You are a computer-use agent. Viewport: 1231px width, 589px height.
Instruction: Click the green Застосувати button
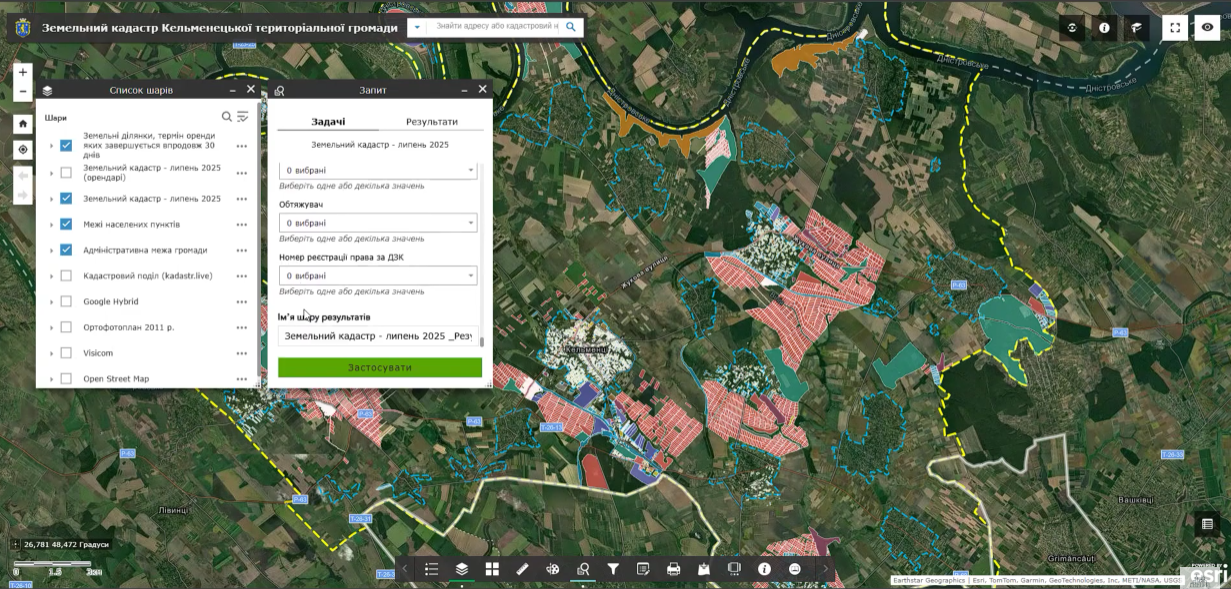click(x=379, y=368)
